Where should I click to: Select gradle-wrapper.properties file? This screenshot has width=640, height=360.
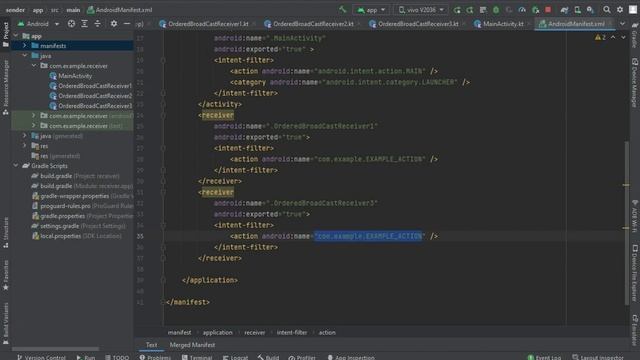(82, 196)
